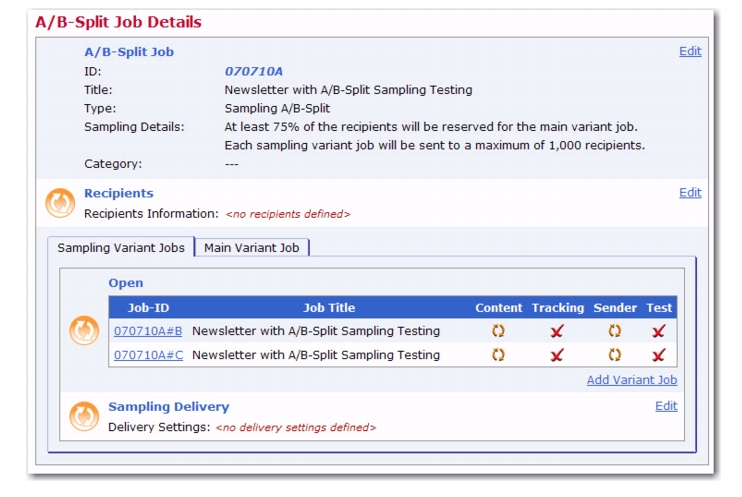The height and width of the screenshot is (497, 742).
Task: Click the job ID 070710A value
Action: [x=254, y=71]
